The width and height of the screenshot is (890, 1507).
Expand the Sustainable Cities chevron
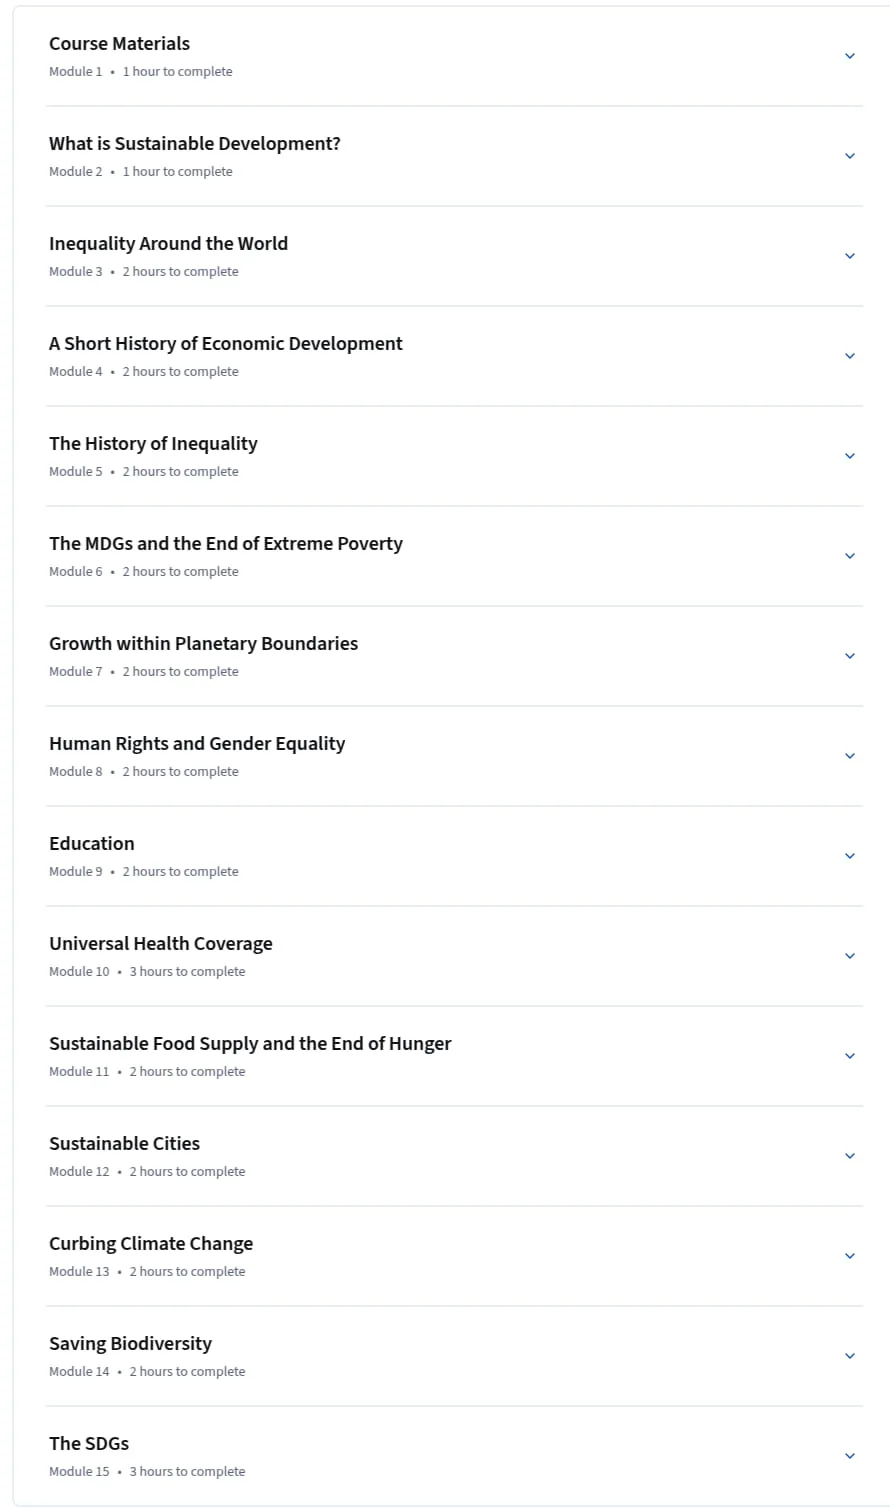[850, 1156]
